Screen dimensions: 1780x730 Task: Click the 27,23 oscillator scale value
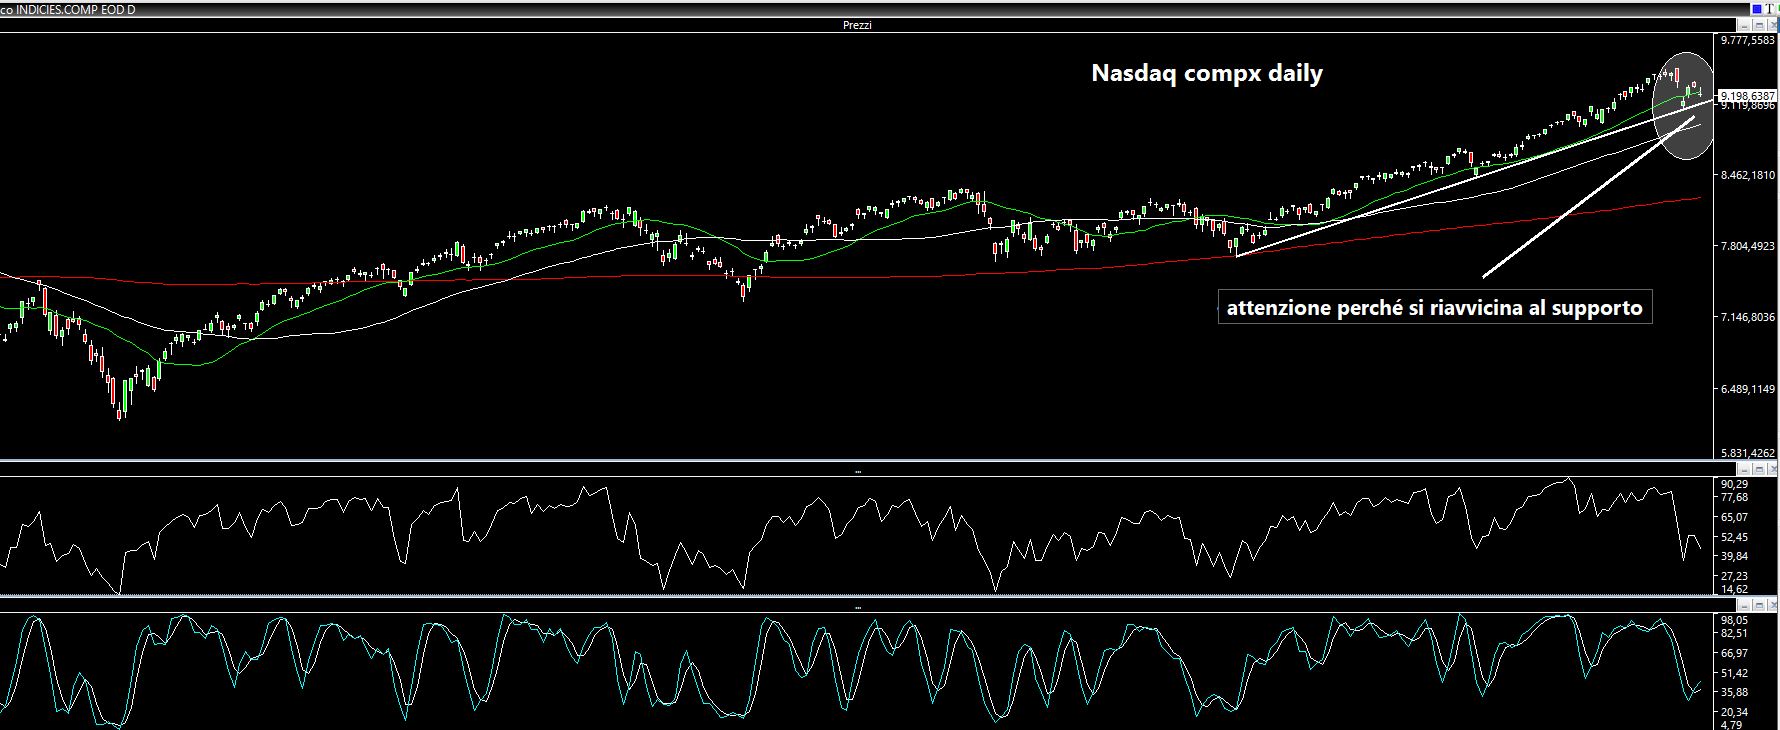click(1734, 576)
